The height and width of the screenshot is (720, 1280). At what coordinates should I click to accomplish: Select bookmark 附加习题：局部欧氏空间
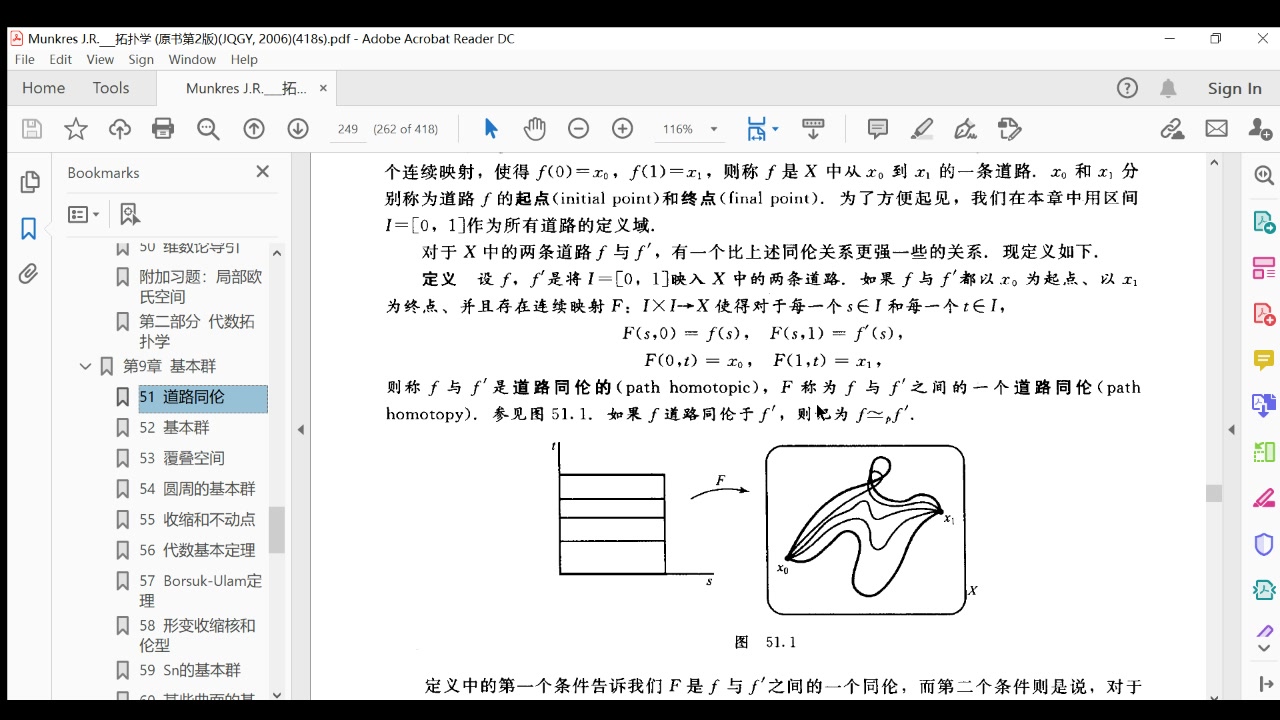(201, 286)
